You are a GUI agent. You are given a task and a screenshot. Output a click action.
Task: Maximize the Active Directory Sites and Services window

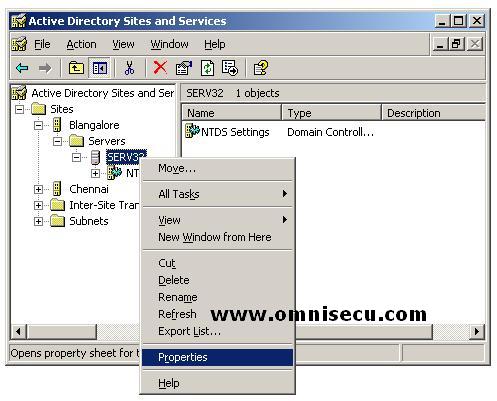(459, 21)
